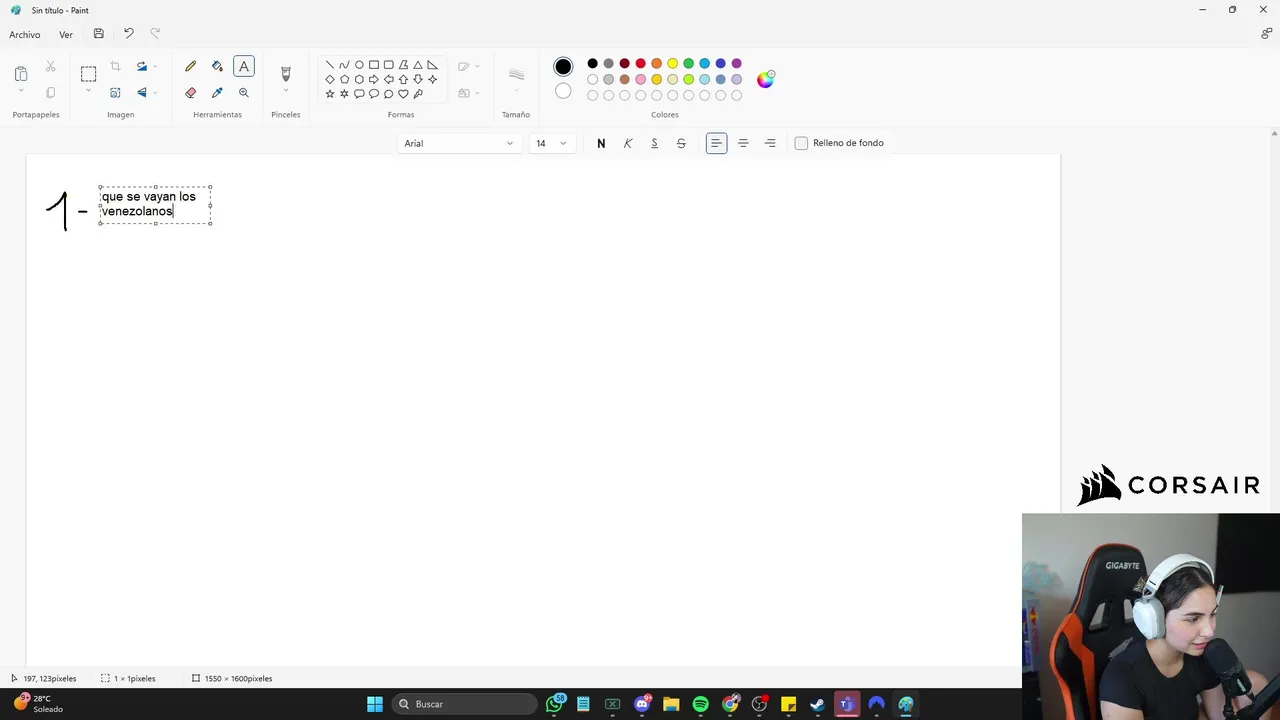The height and width of the screenshot is (720, 1280).
Task: Select the Color picker eyedropper tool
Action: tap(217, 93)
